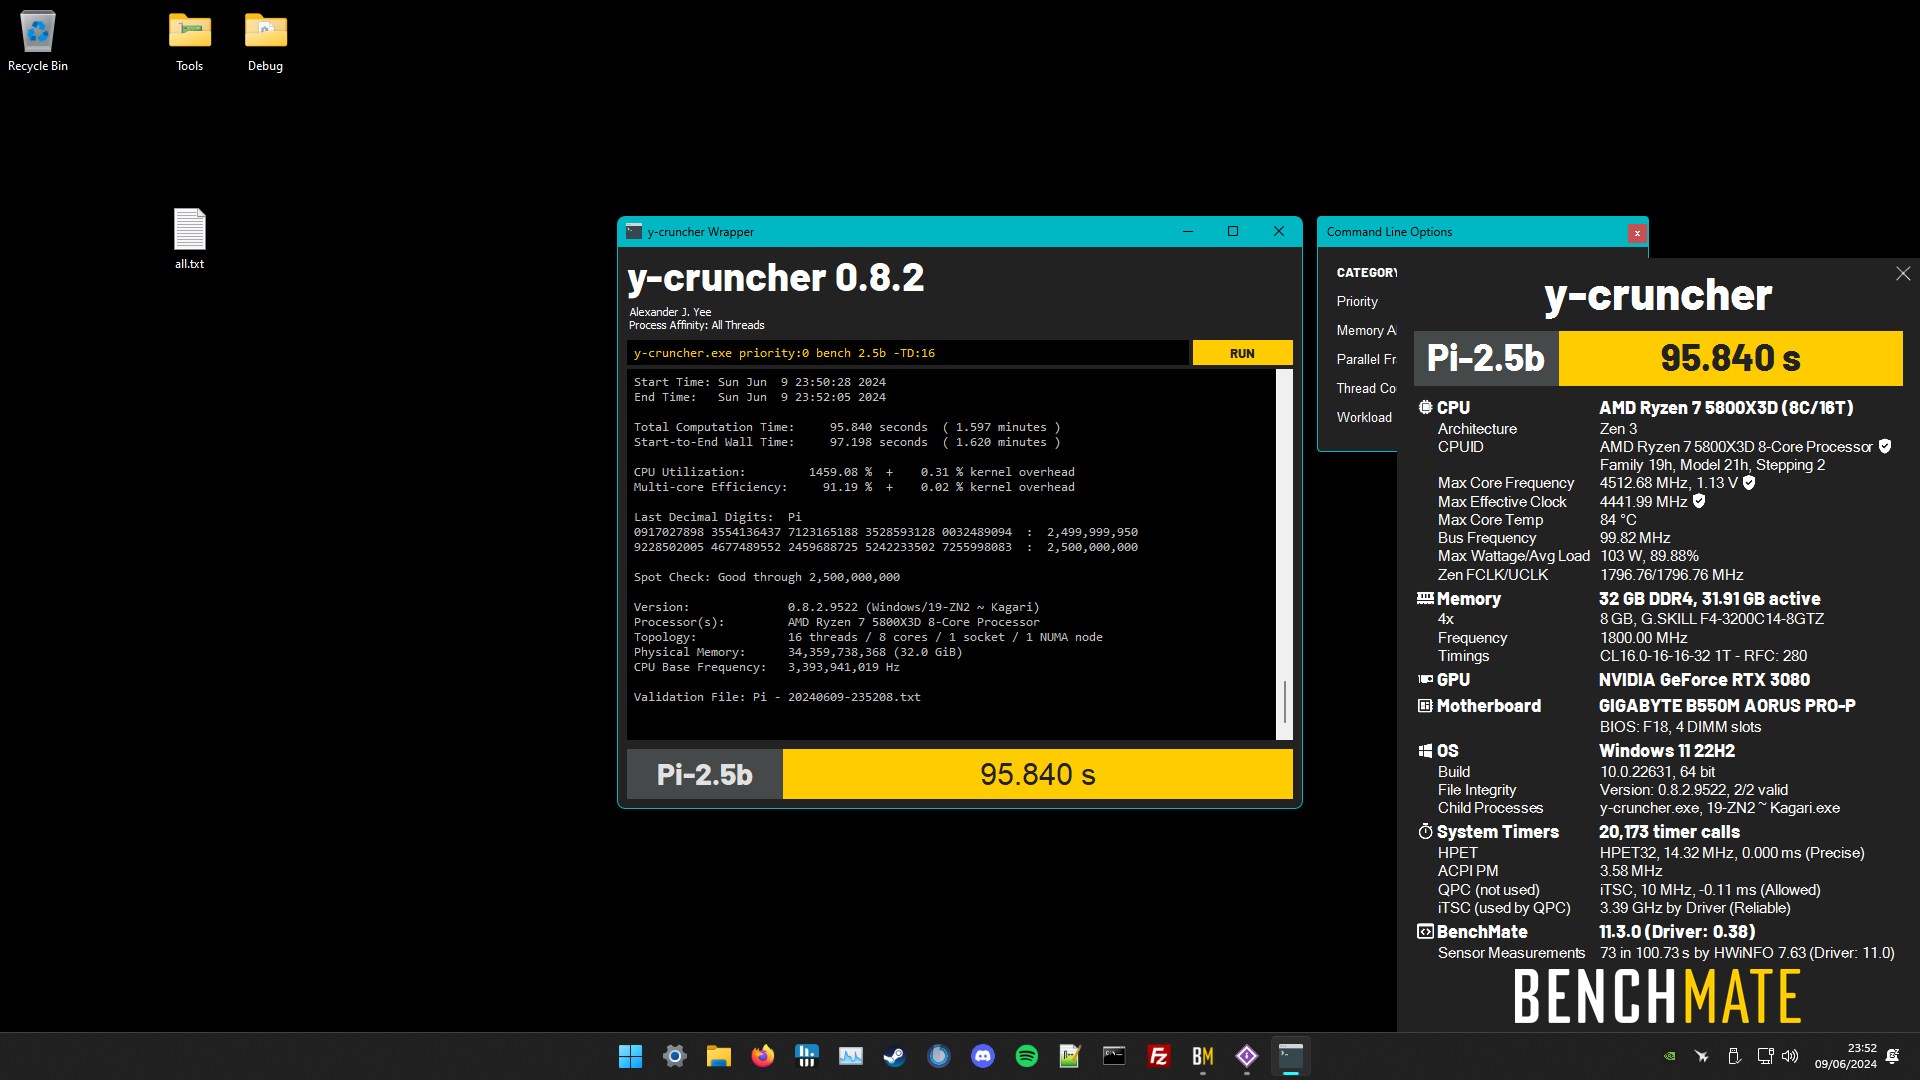
Task: Close the Command Line Options window
Action: 1637,233
